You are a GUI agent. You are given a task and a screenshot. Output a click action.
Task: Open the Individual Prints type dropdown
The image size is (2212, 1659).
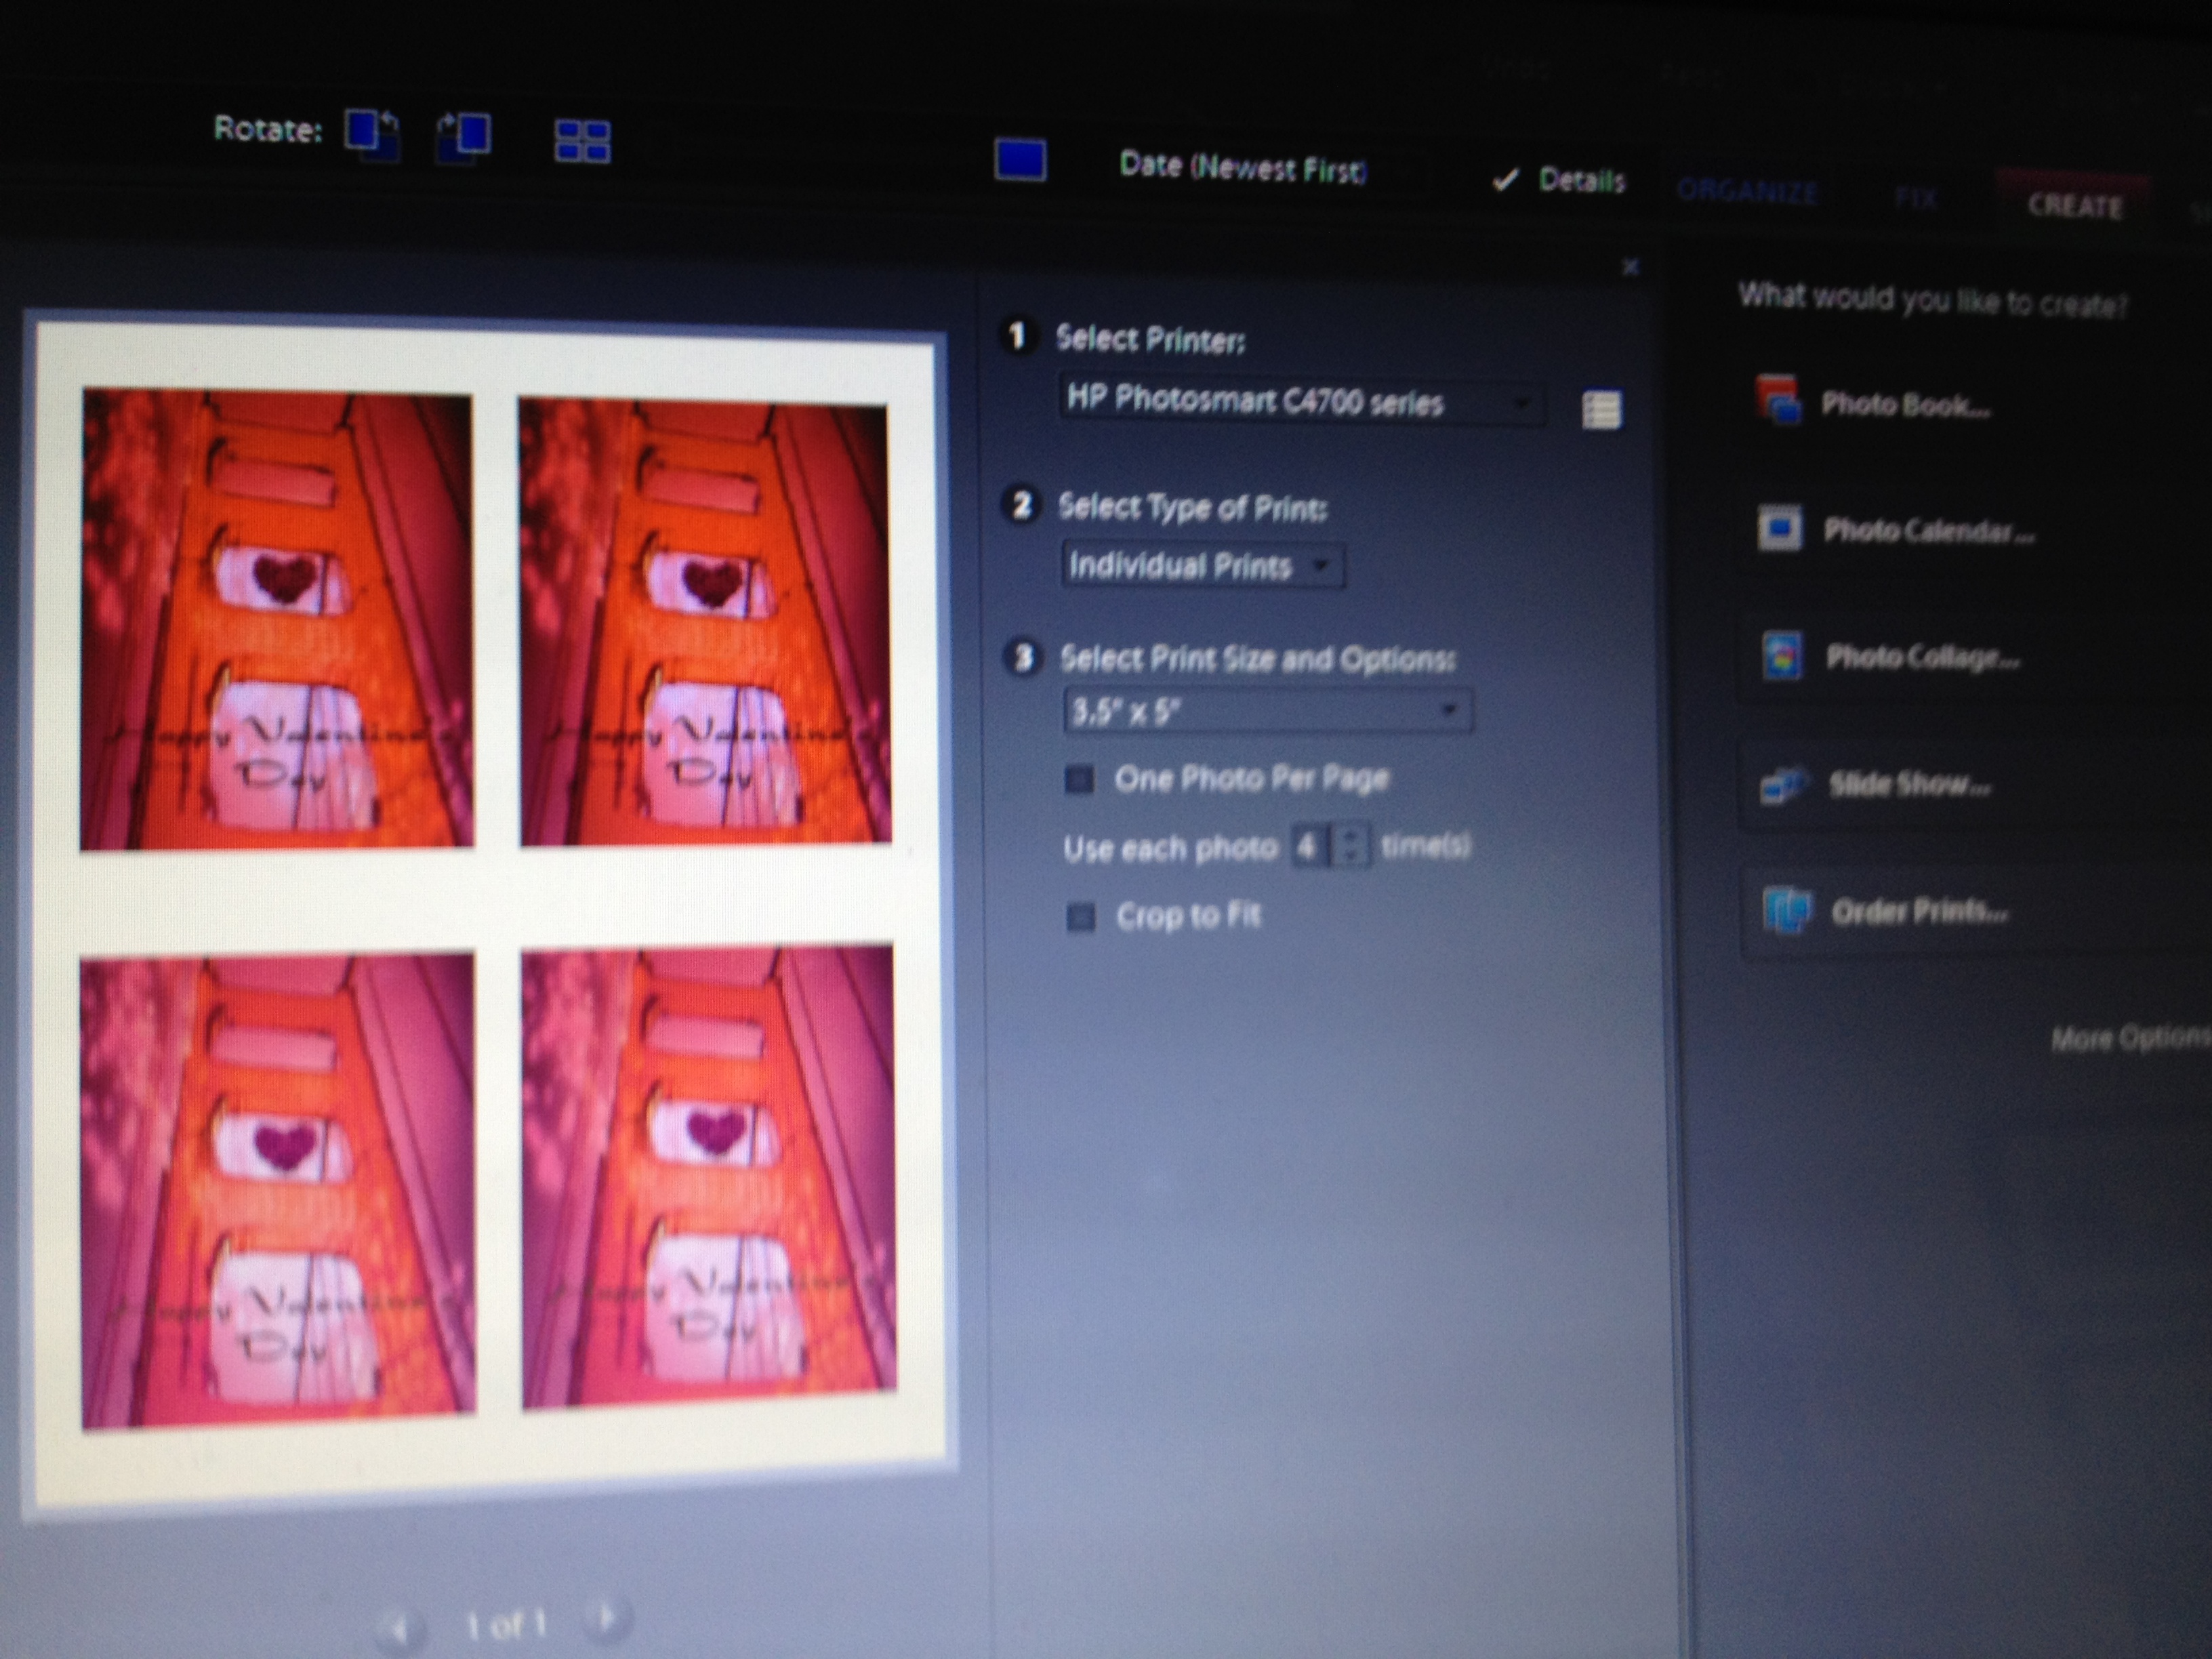[x=1203, y=566]
